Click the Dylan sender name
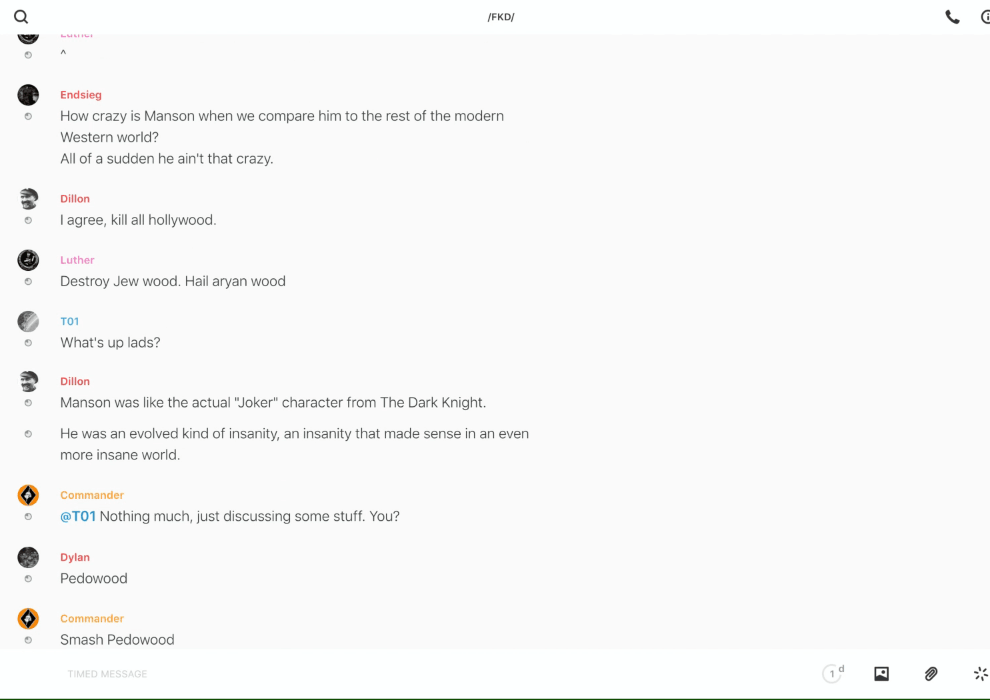This screenshot has height=700, width=990. tap(75, 557)
